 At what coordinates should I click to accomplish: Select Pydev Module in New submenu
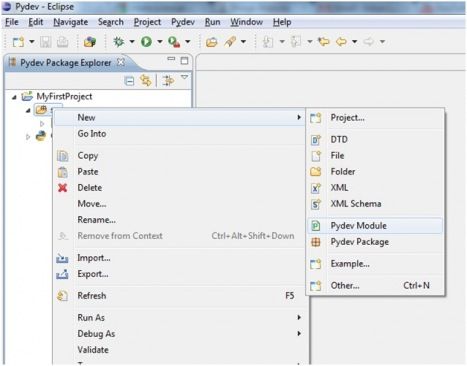click(375, 226)
